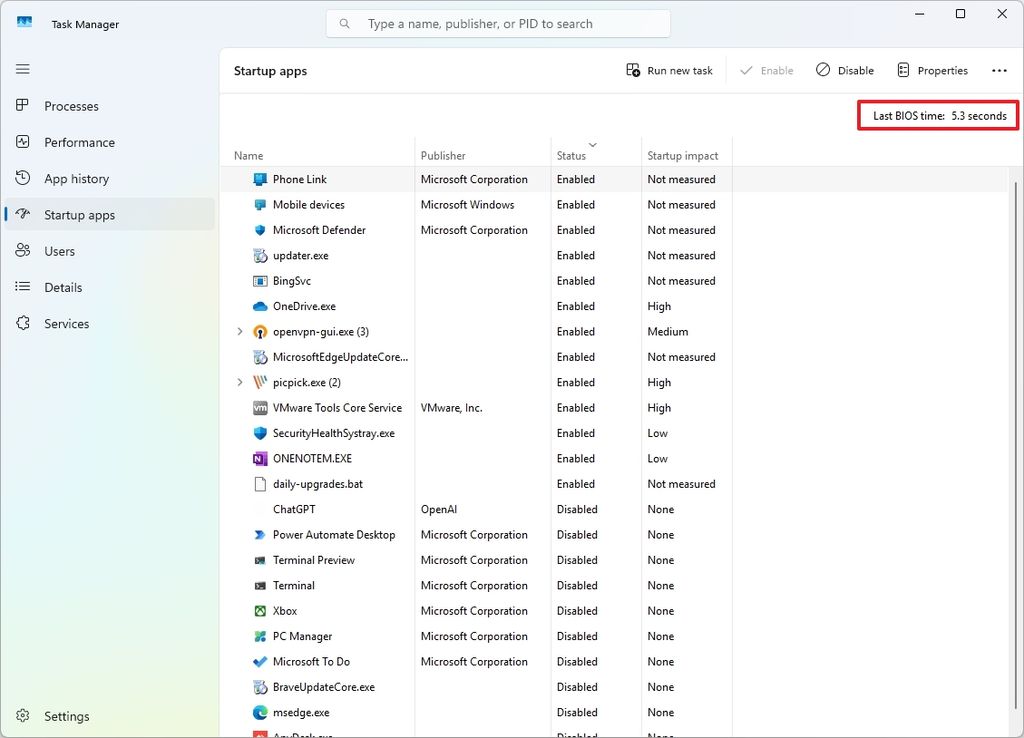Click the Phone Link app icon

pyautogui.click(x=260, y=179)
